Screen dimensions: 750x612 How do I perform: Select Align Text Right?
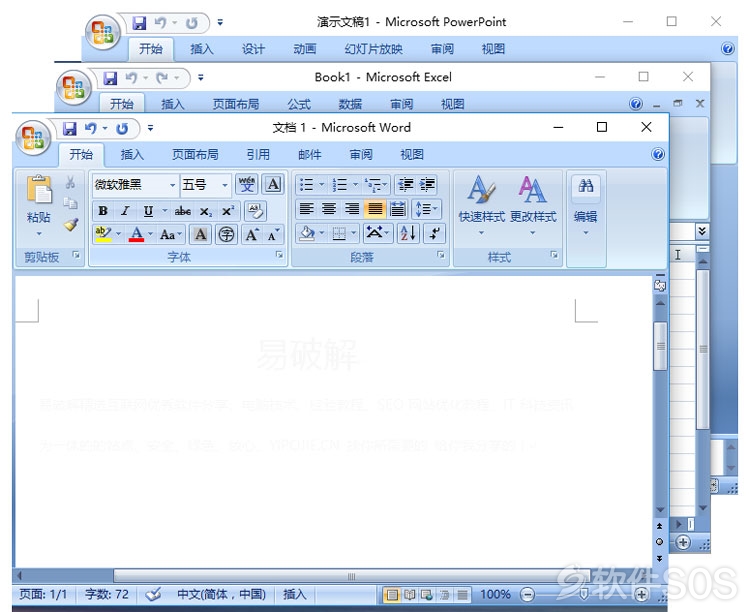352,209
